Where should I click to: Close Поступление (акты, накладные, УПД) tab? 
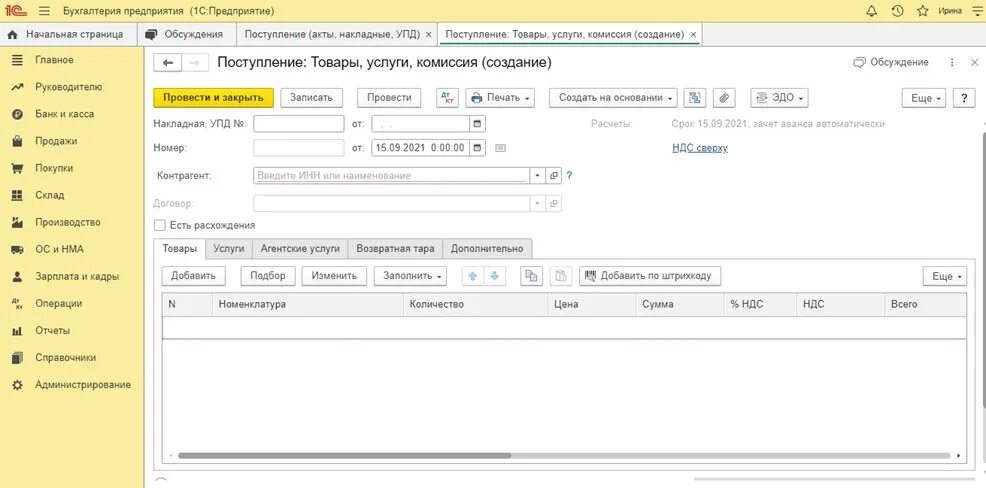[x=428, y=35]
